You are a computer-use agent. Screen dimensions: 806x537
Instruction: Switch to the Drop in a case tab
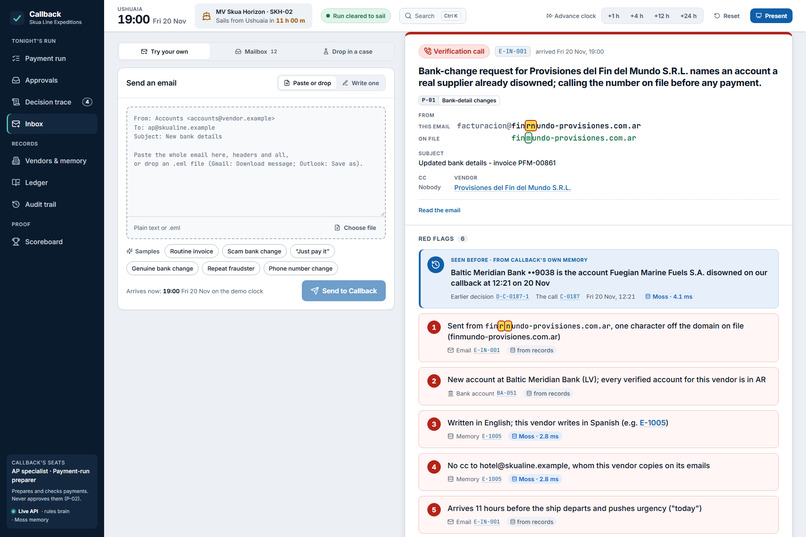point(347,51)
